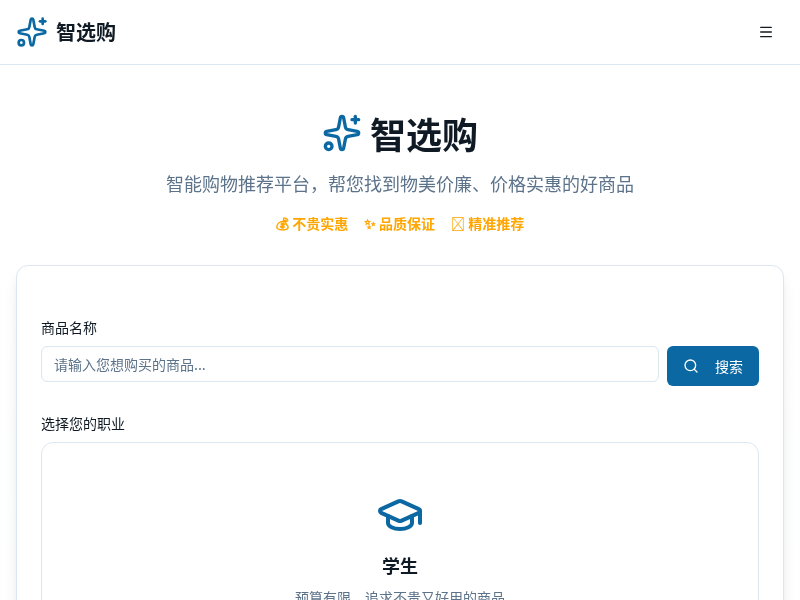This screenshot has width=800, height=600.
Task: Click the magnifier icon in search button
Action: pos(691,366)
